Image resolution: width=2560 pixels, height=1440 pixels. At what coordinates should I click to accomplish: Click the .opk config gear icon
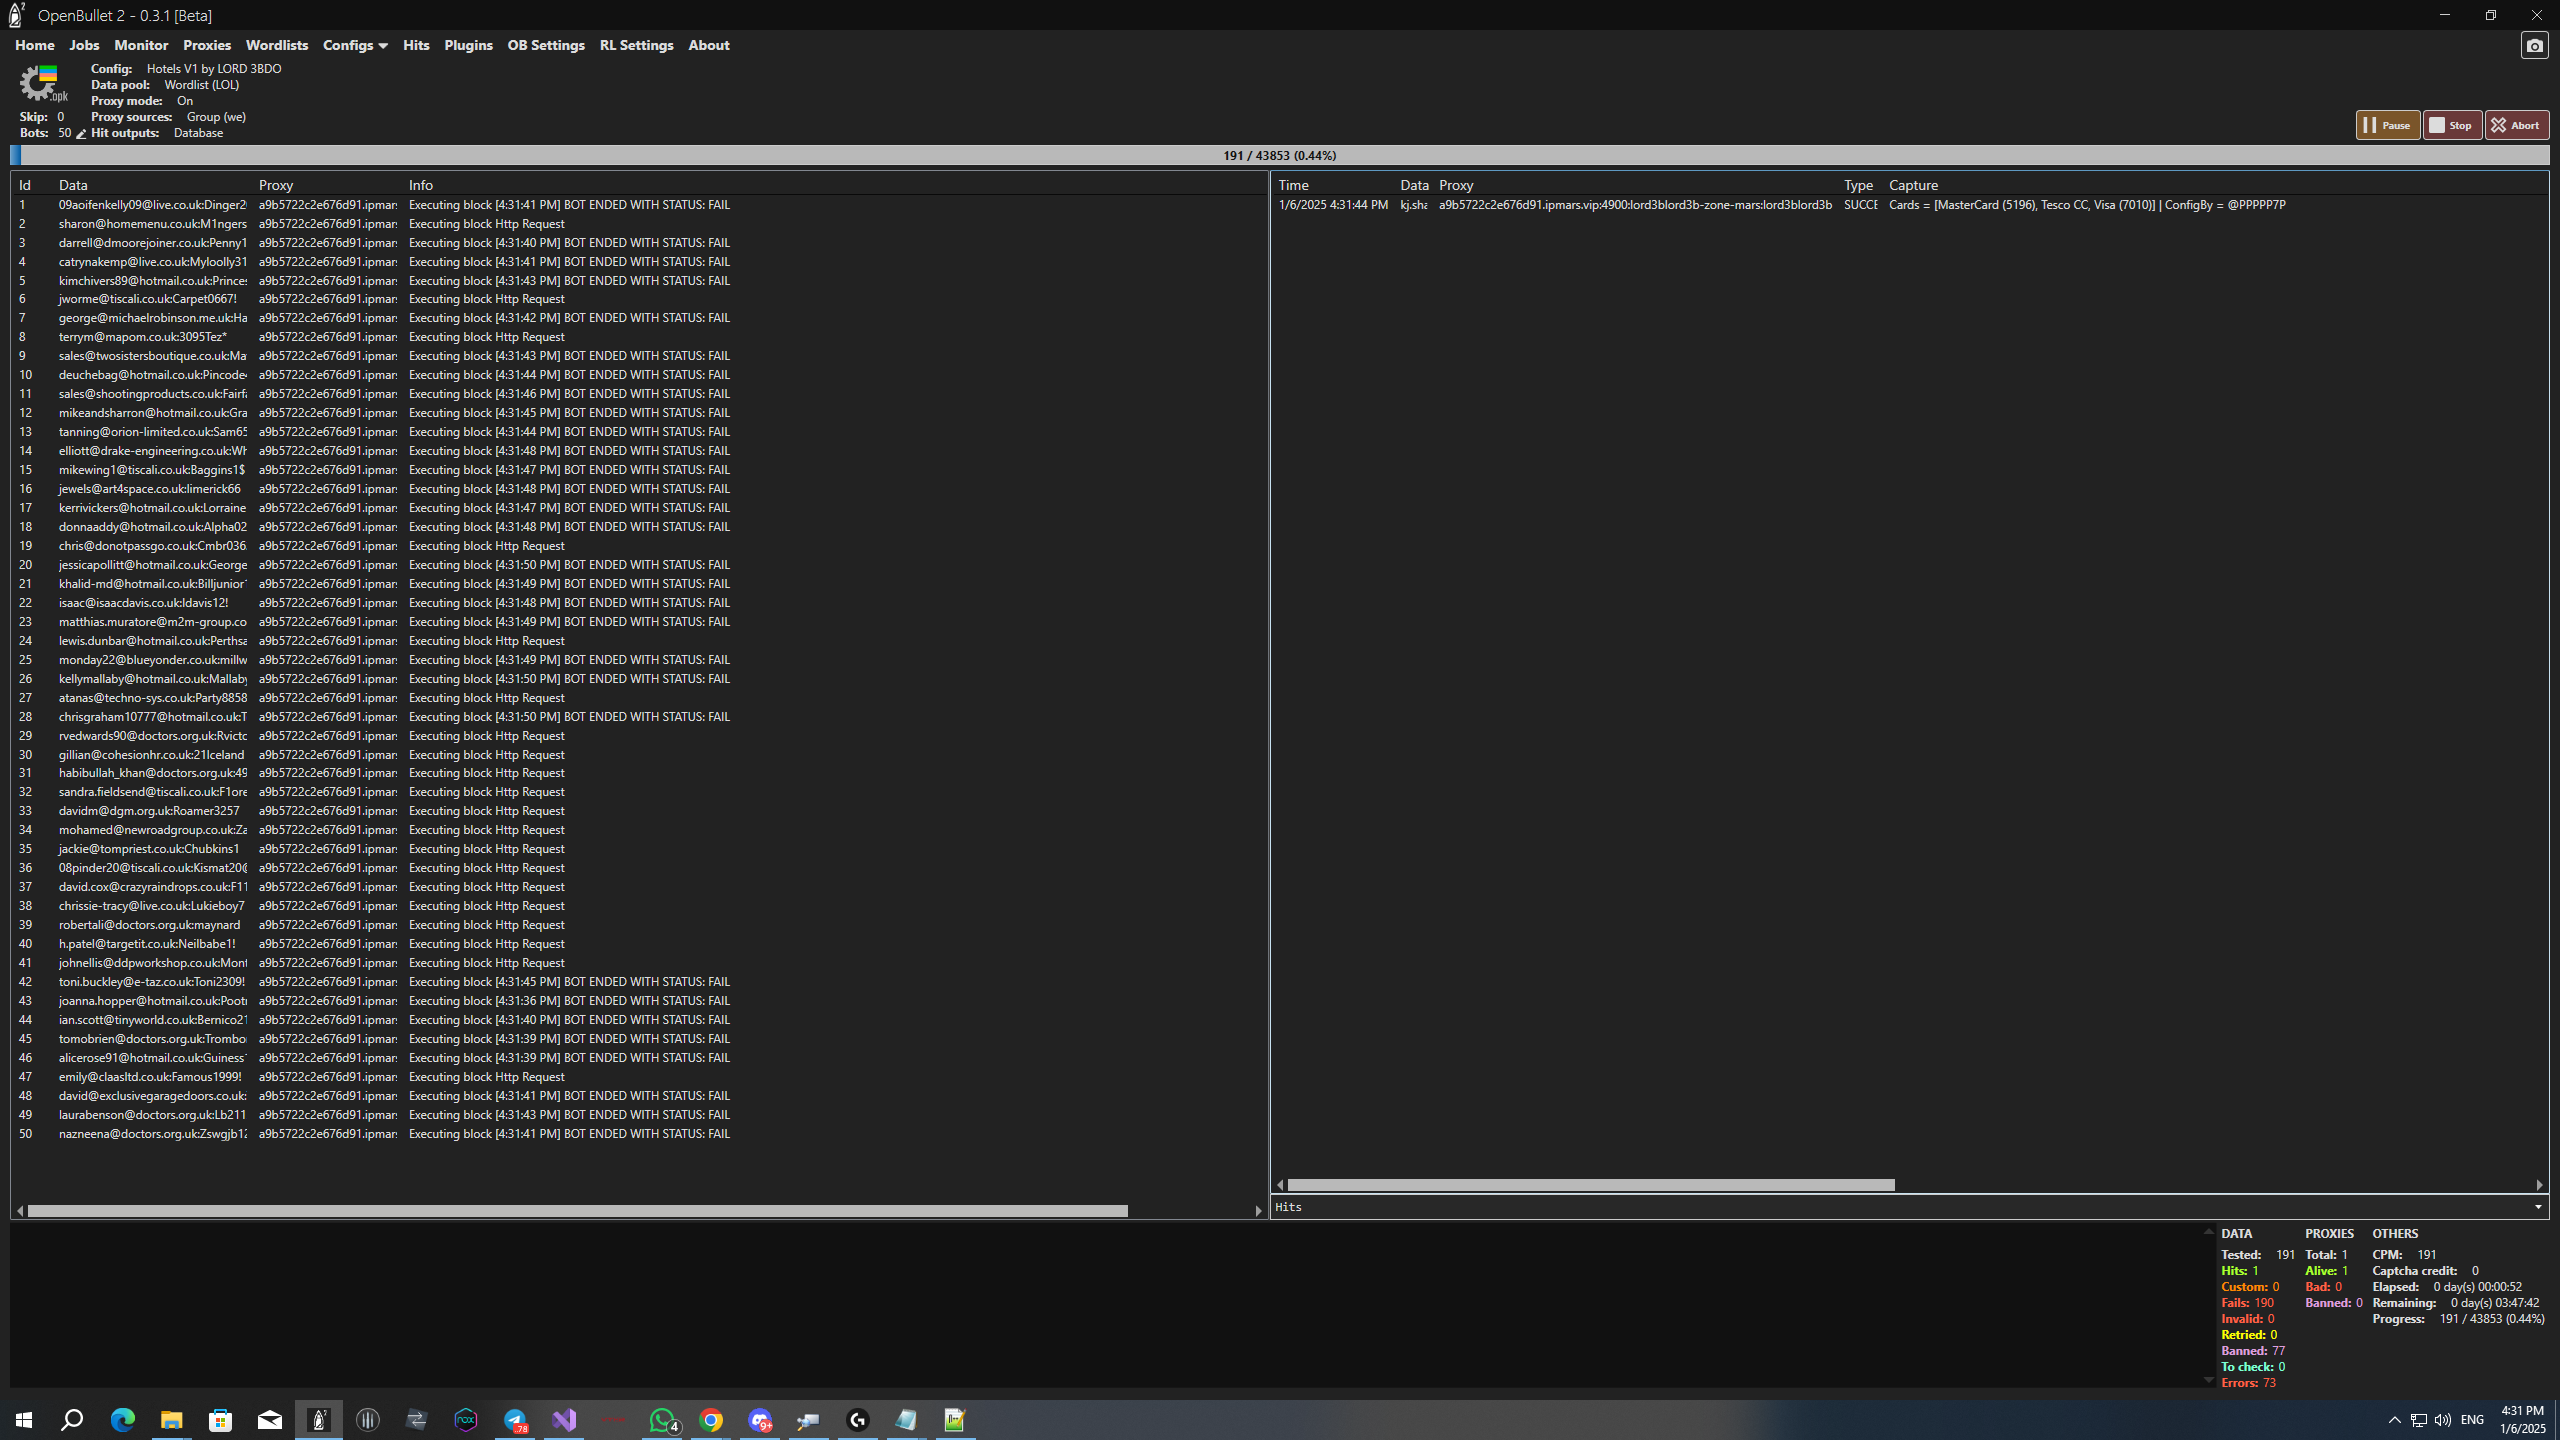42,84
